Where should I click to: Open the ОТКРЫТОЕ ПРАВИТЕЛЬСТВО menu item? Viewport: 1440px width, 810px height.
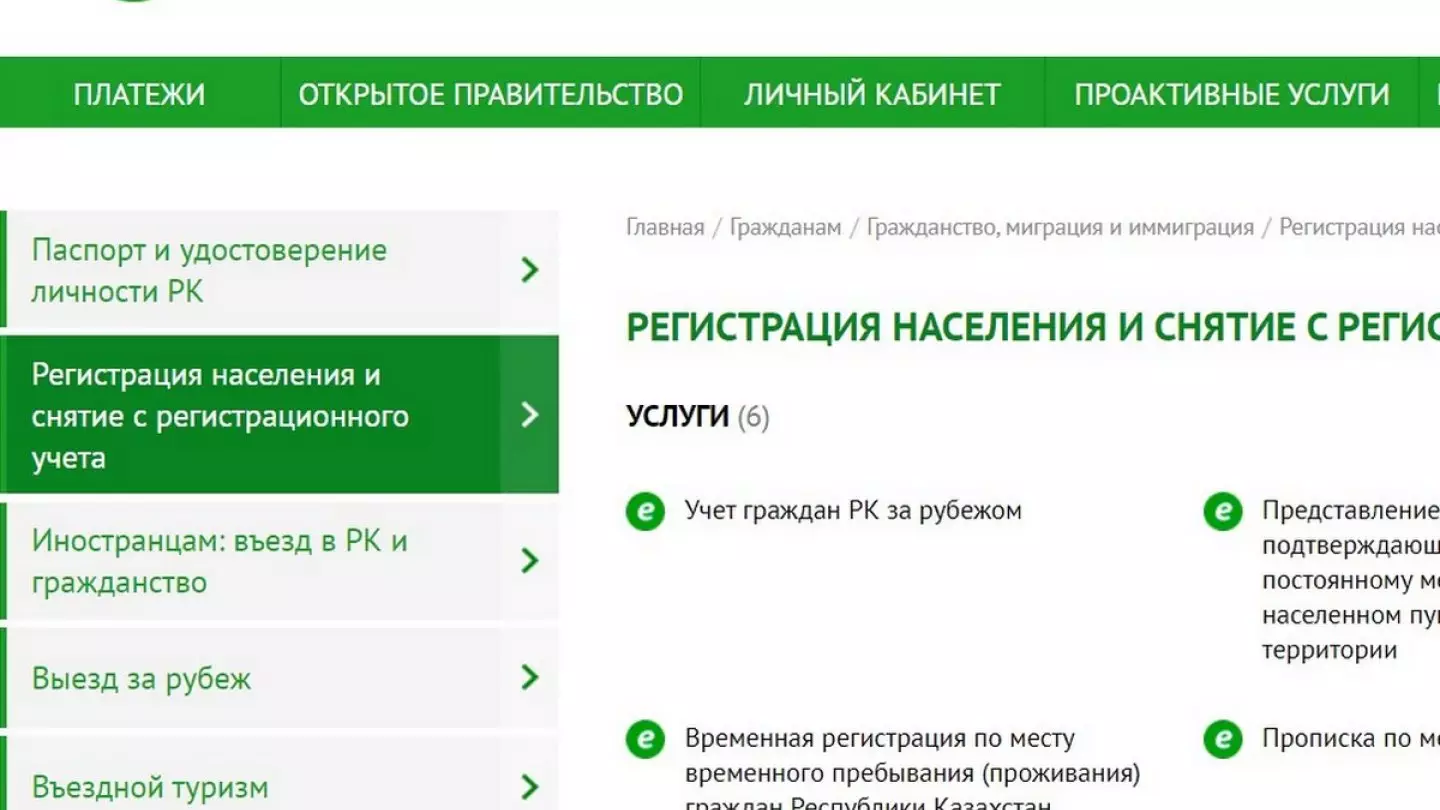click(x=491, y=93)
